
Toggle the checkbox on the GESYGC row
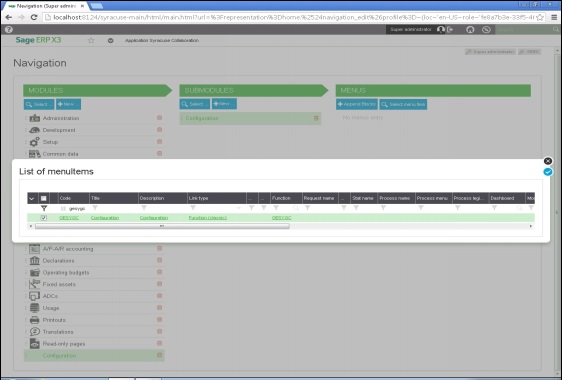(x=44, y=218)
